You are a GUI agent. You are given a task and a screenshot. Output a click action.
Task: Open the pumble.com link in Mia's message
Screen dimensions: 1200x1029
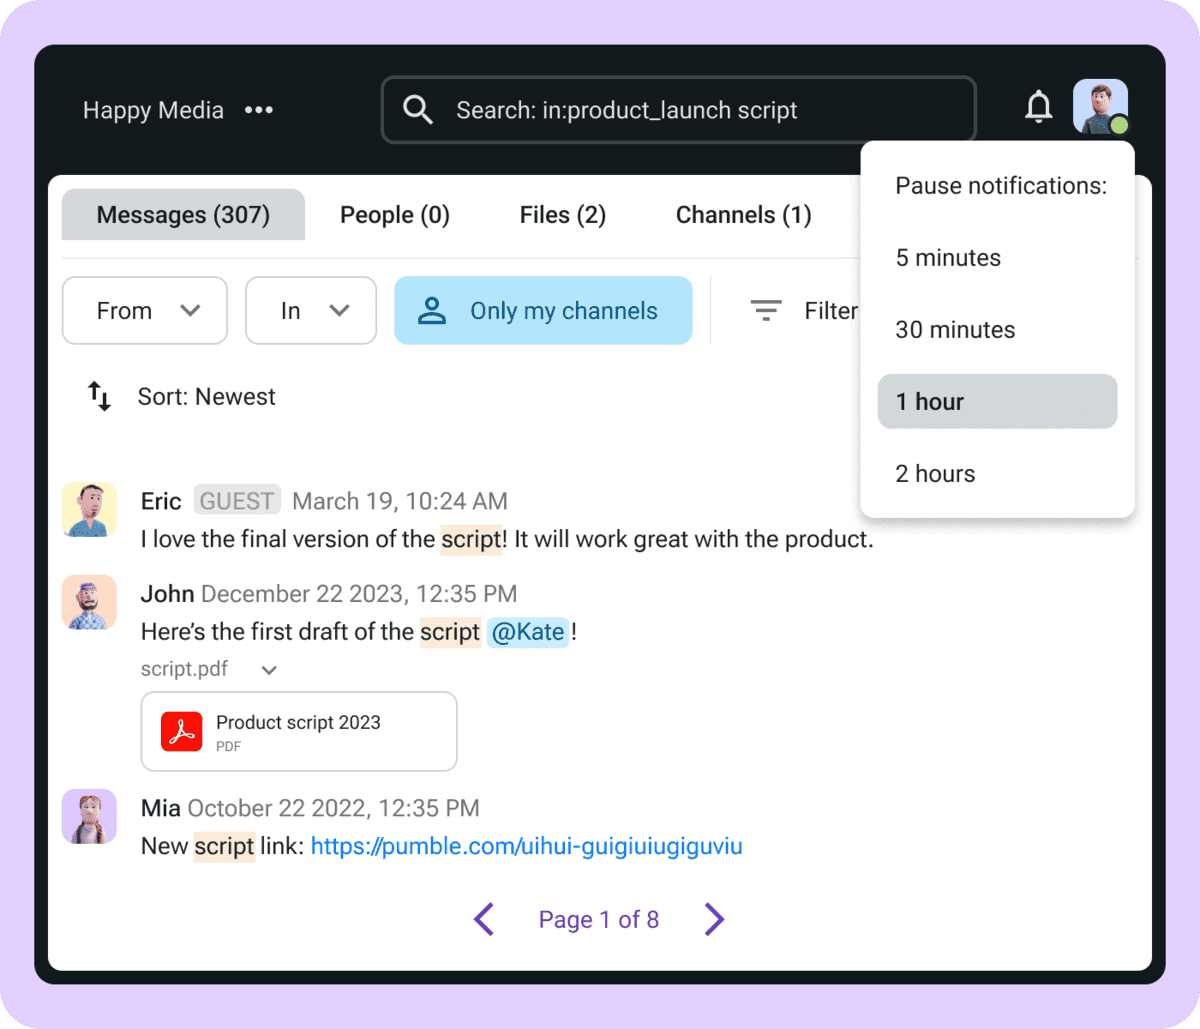(x=526, y=846)
